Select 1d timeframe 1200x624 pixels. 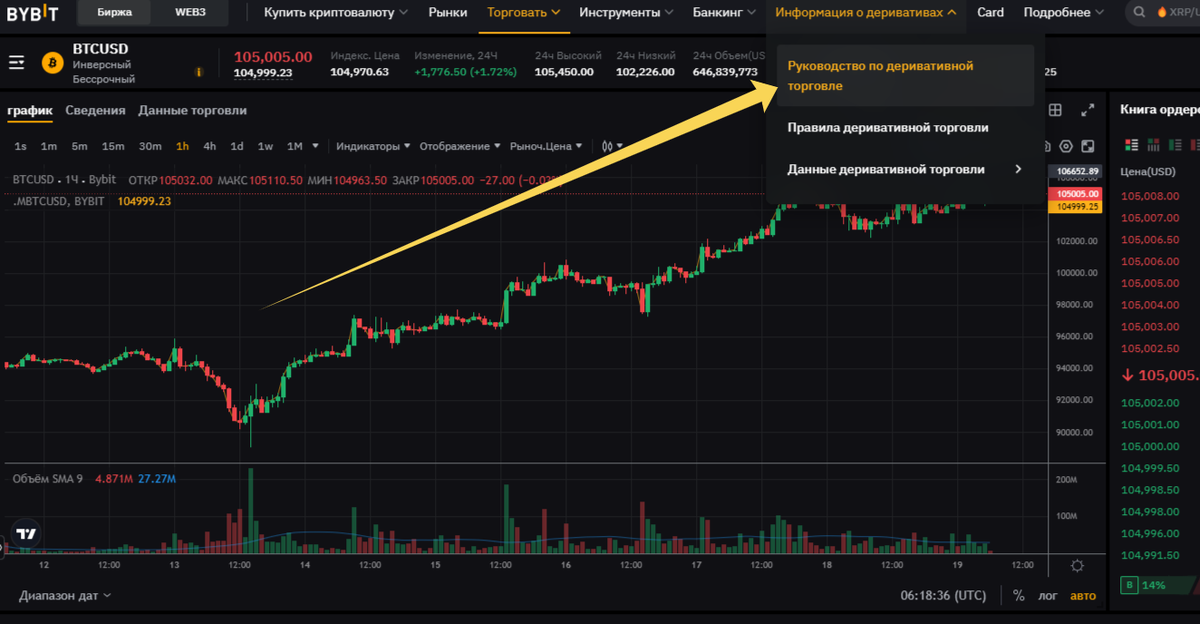pos(237,146)
